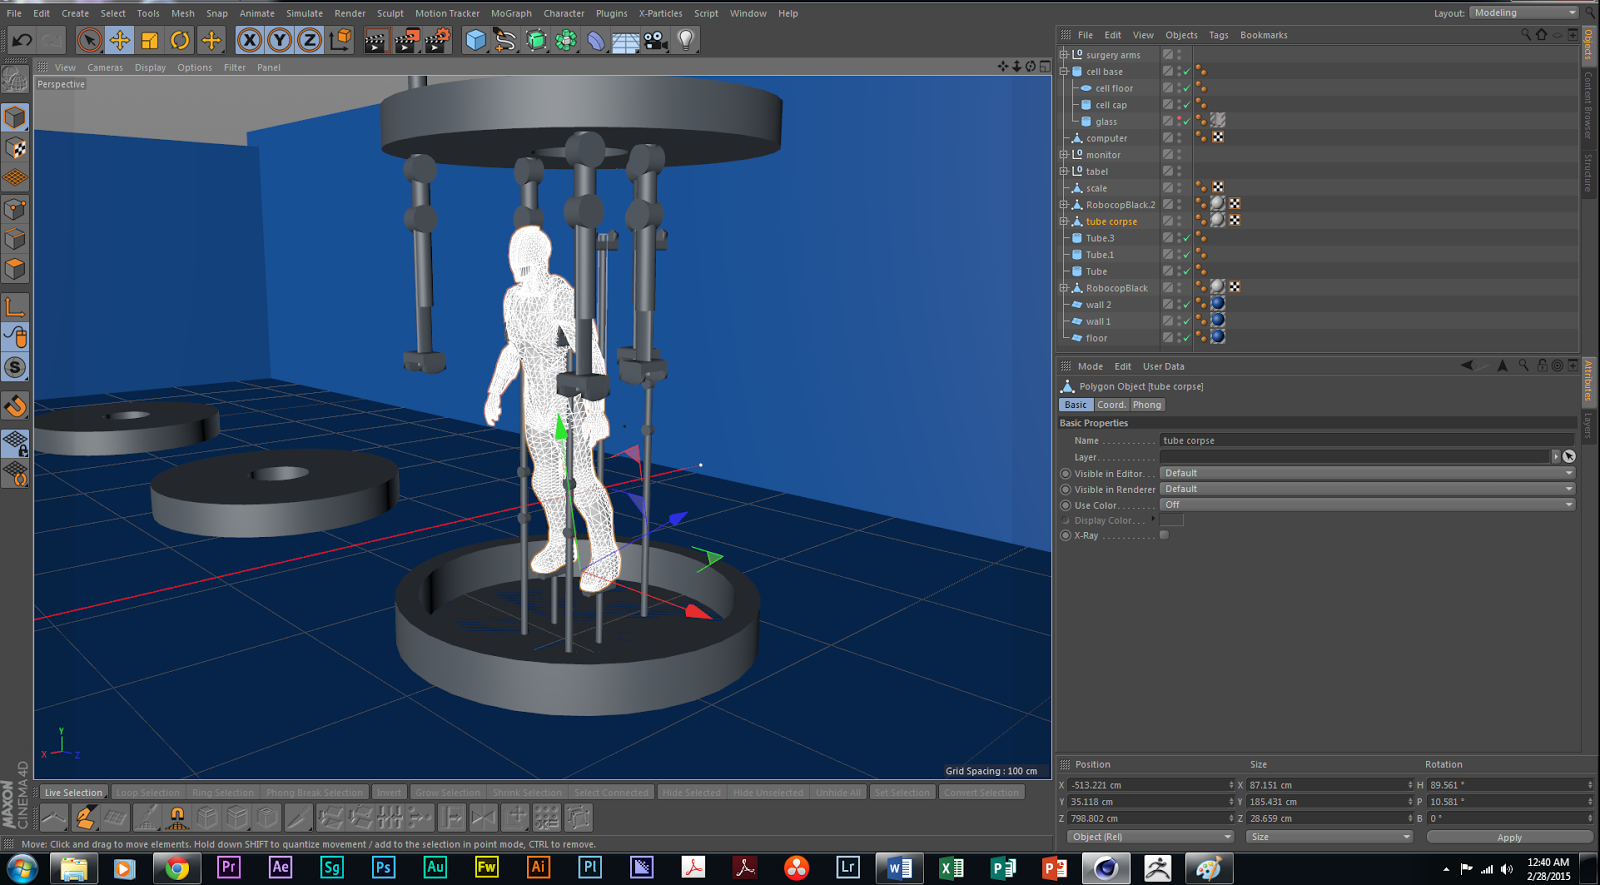The image size is (1600, 885).
Task: Add a floor environment object
Action: click(x=626, y=40)
